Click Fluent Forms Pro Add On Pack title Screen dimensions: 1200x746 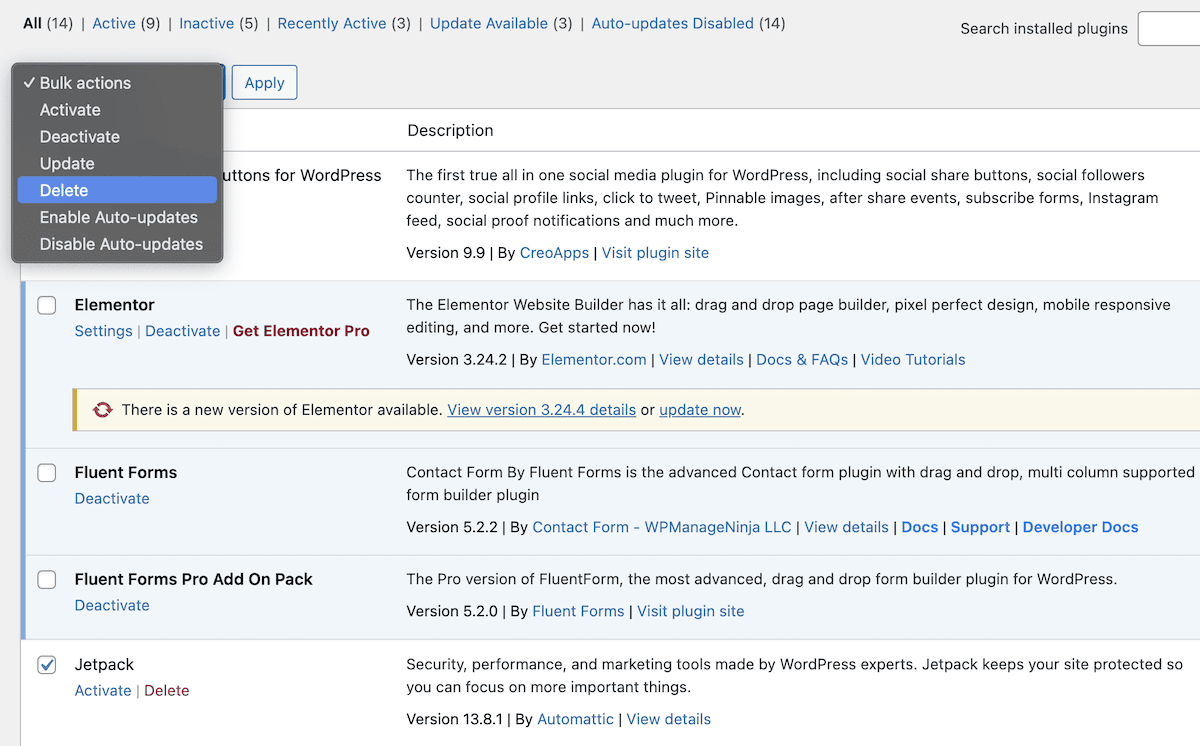pos(194,579)
